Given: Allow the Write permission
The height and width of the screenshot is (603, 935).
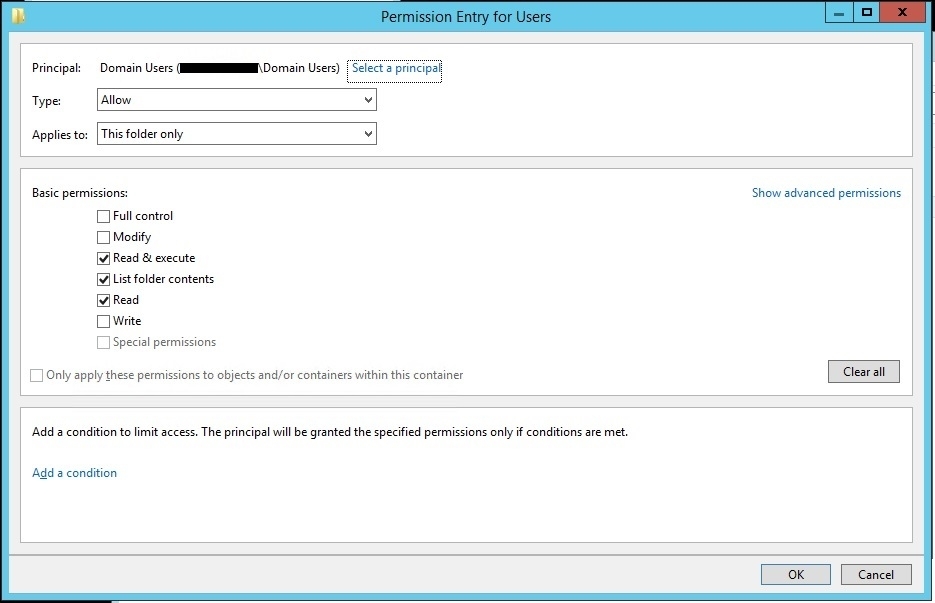Looking at the screenshot, I should (x=103, y=321).
